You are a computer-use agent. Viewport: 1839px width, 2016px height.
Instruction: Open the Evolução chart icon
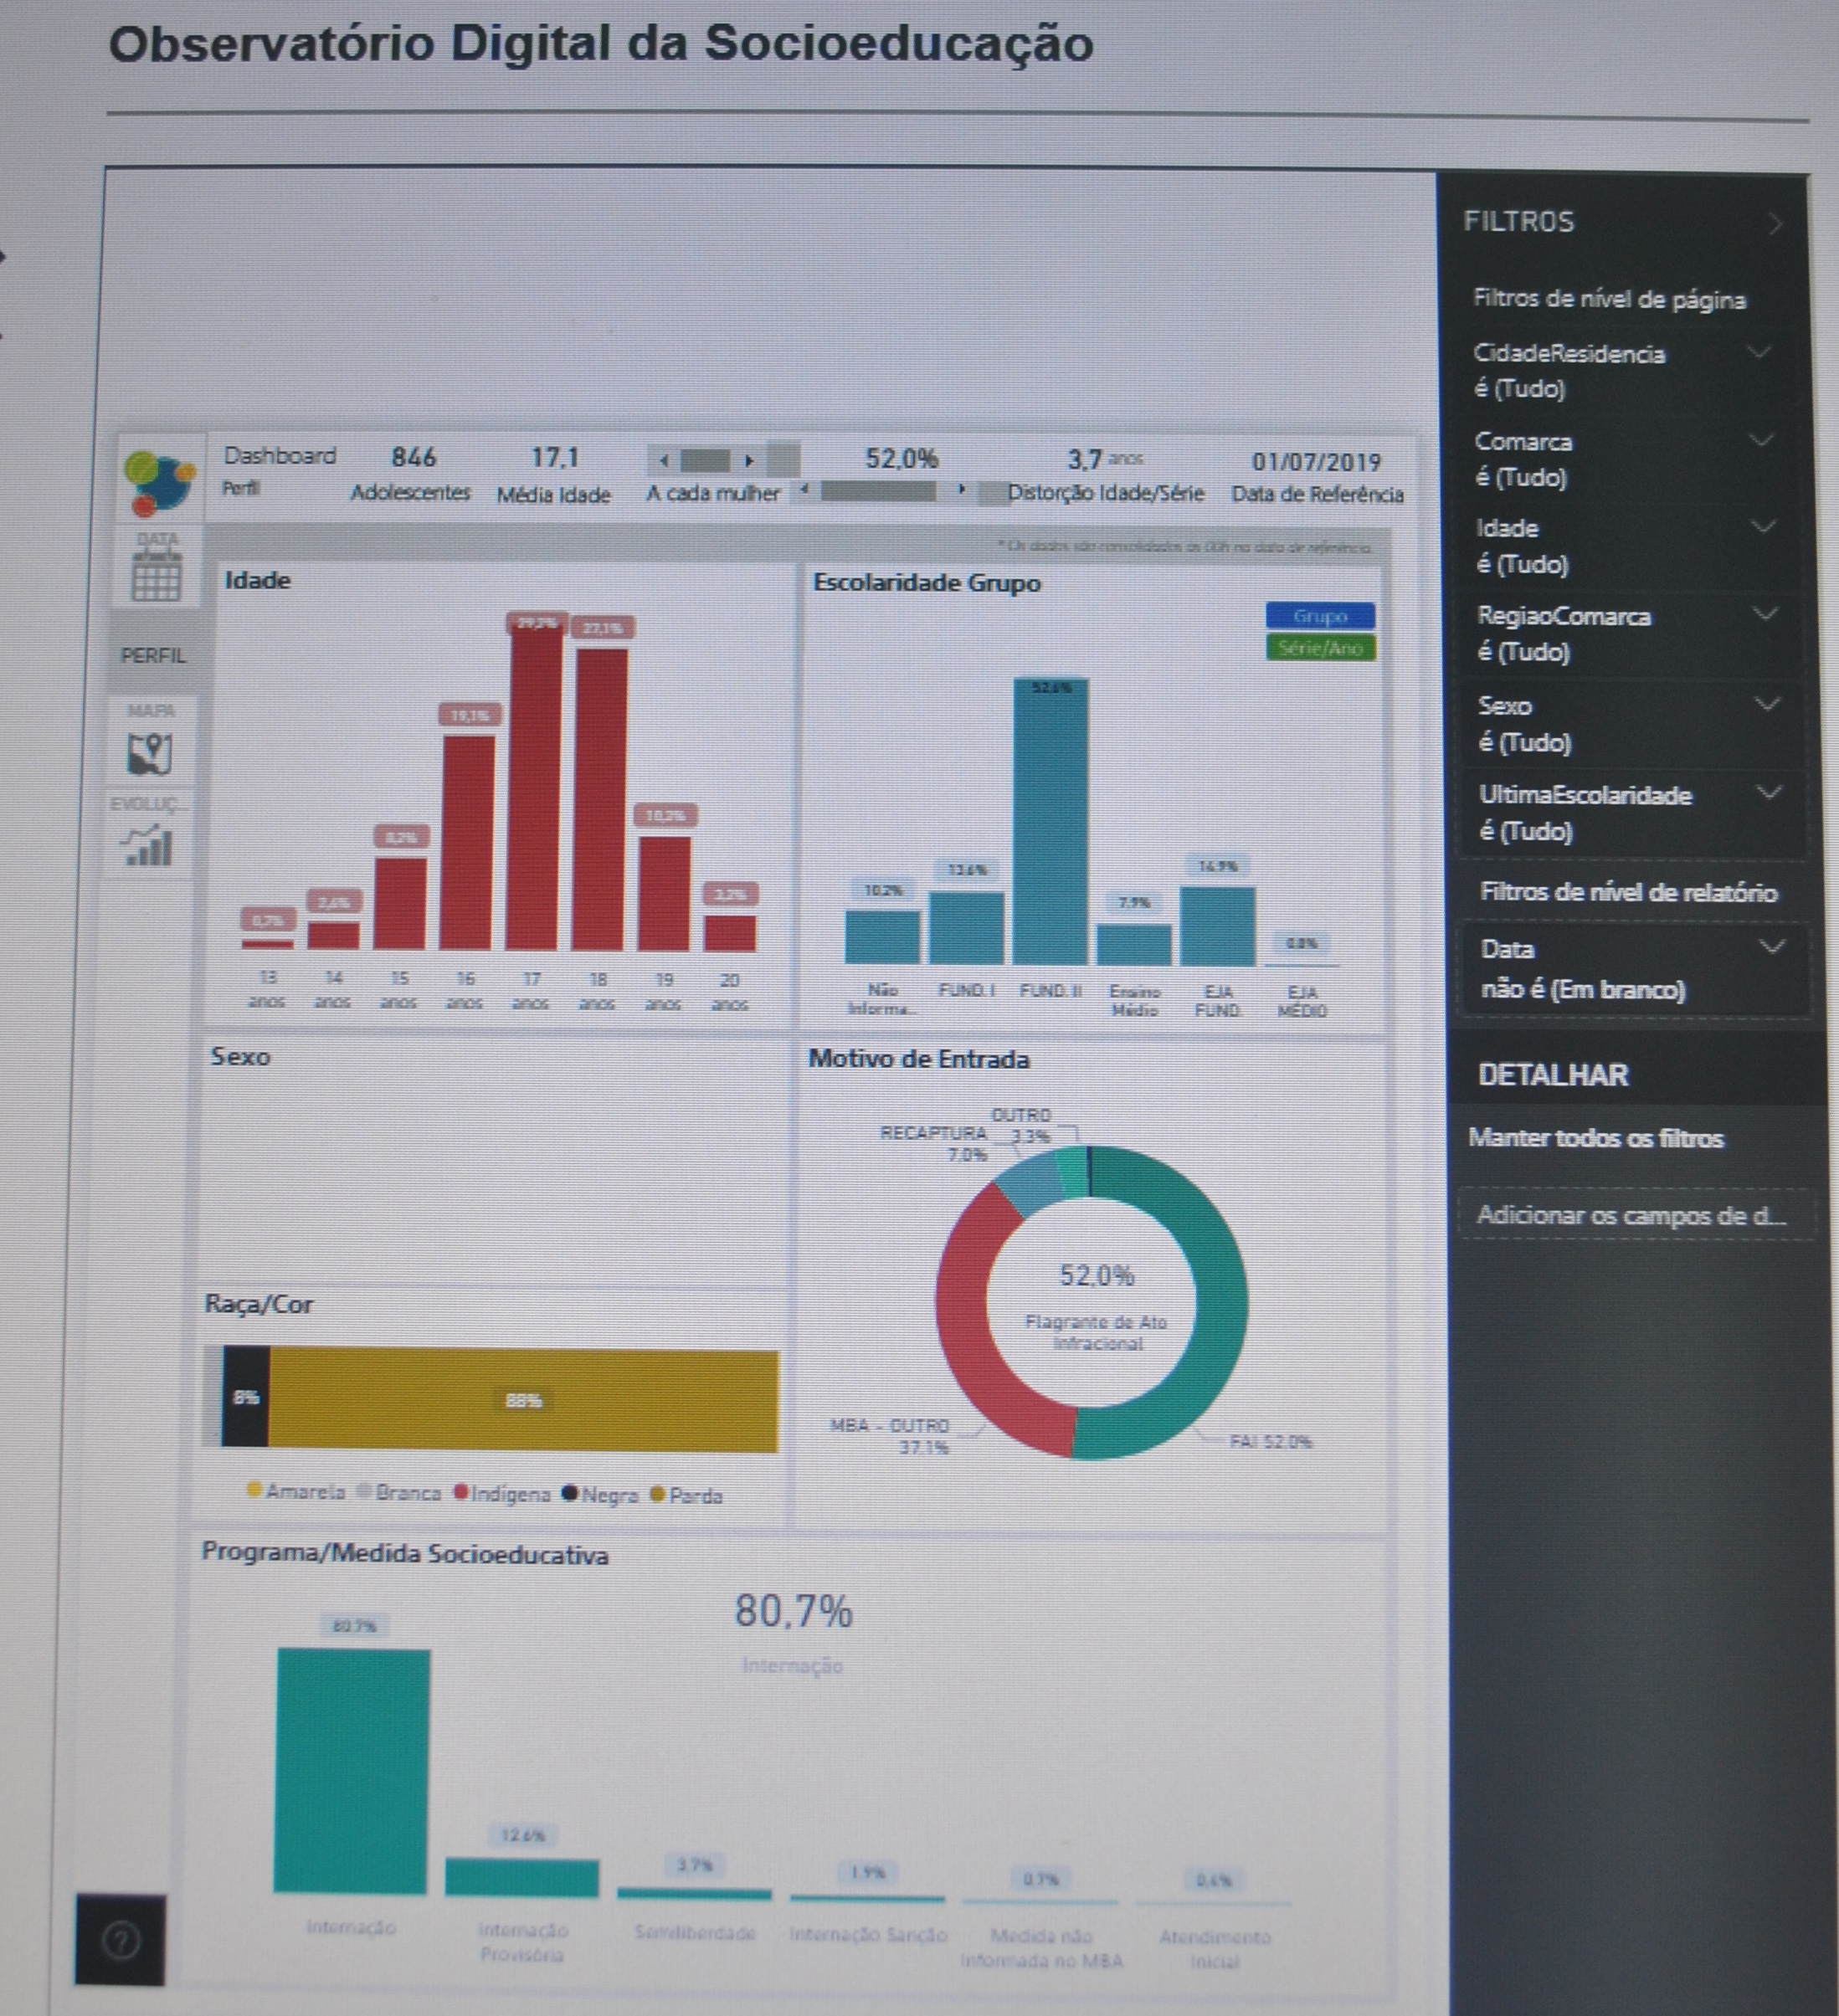149,846
